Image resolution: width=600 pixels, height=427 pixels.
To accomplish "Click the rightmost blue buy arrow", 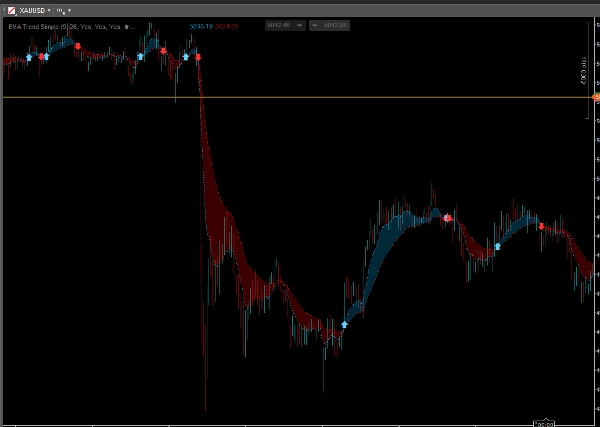I will tap(497, 246).
